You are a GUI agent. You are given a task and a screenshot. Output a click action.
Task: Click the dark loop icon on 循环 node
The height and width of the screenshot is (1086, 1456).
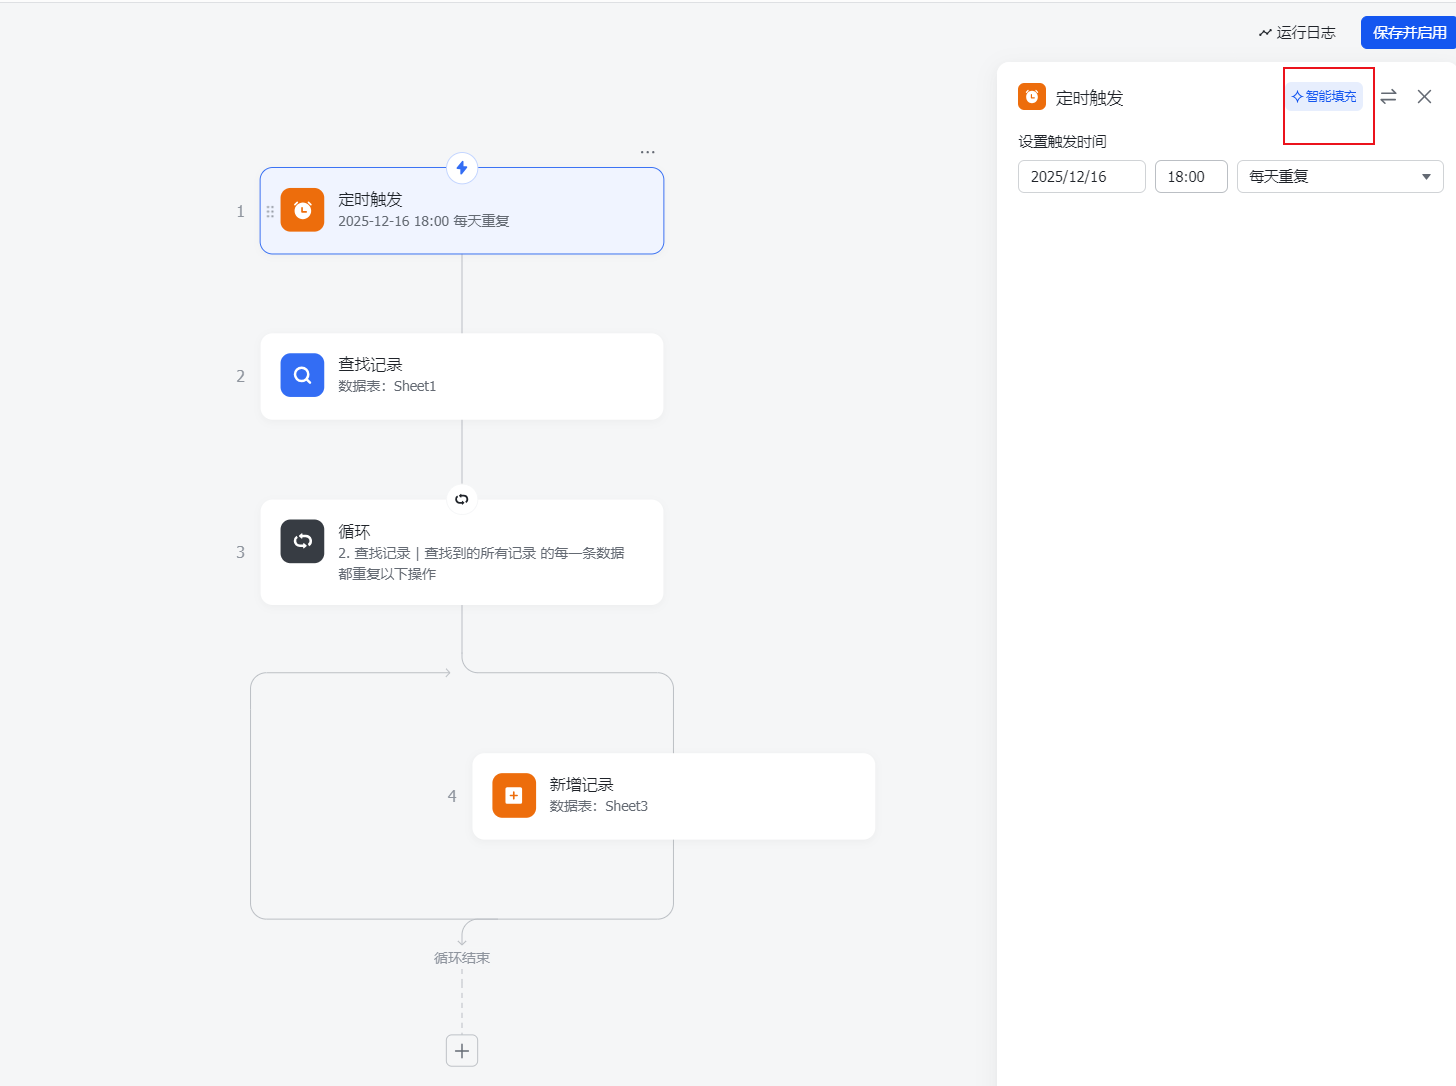point(302,541)
